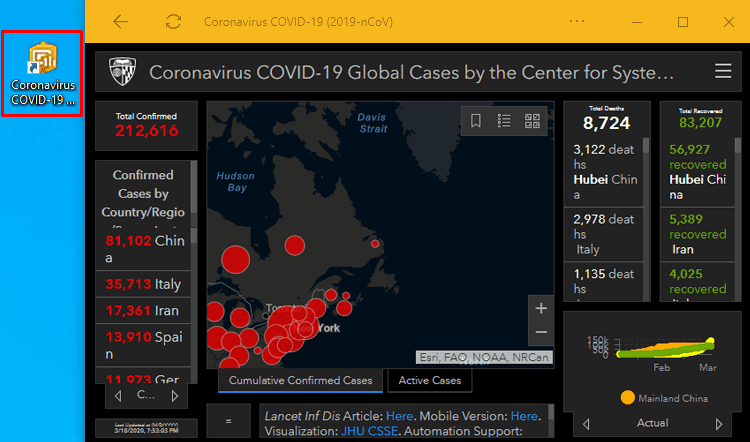Show the map legend list
The height and width of the screenshot is (442, 750).
coord(504,121)
